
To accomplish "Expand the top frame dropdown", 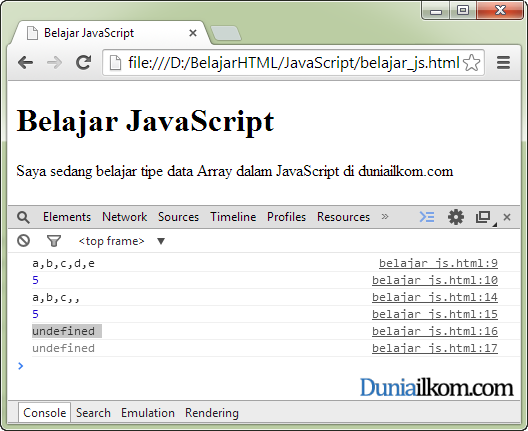I will tap(161, 241).
